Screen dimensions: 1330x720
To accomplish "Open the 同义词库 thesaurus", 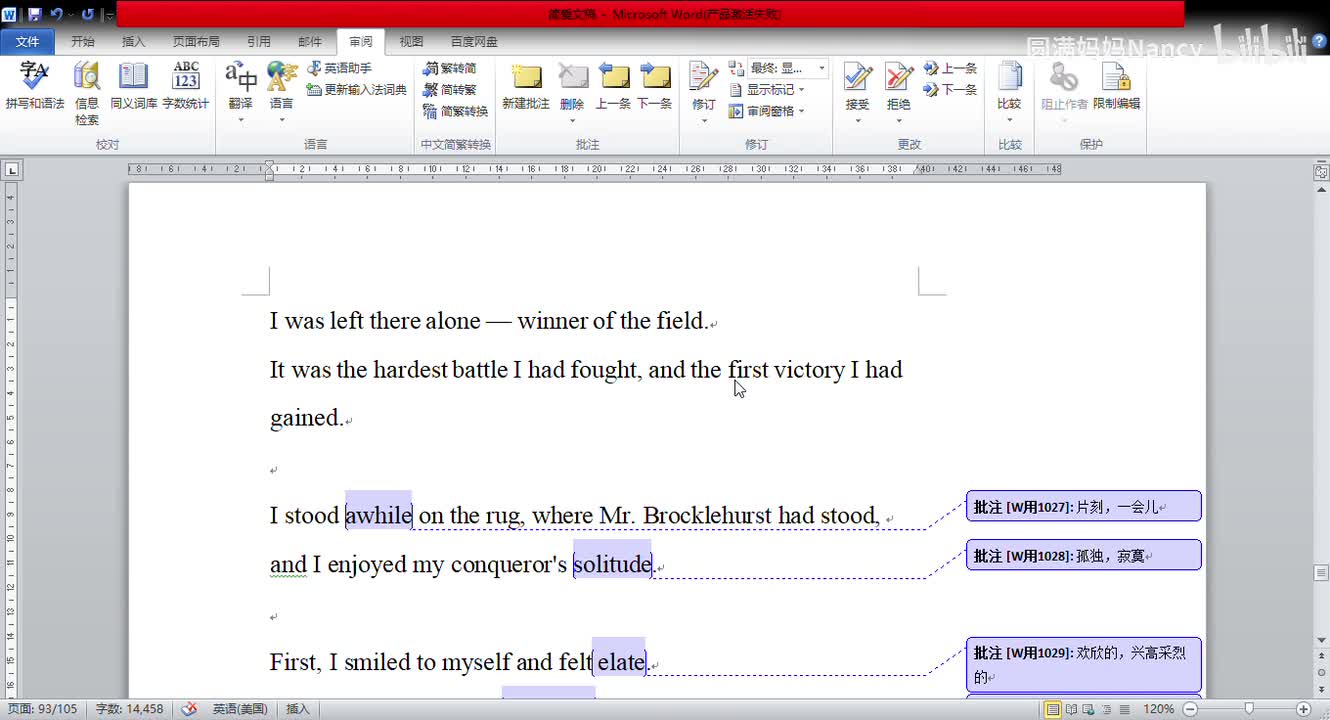I will (133, 86).
